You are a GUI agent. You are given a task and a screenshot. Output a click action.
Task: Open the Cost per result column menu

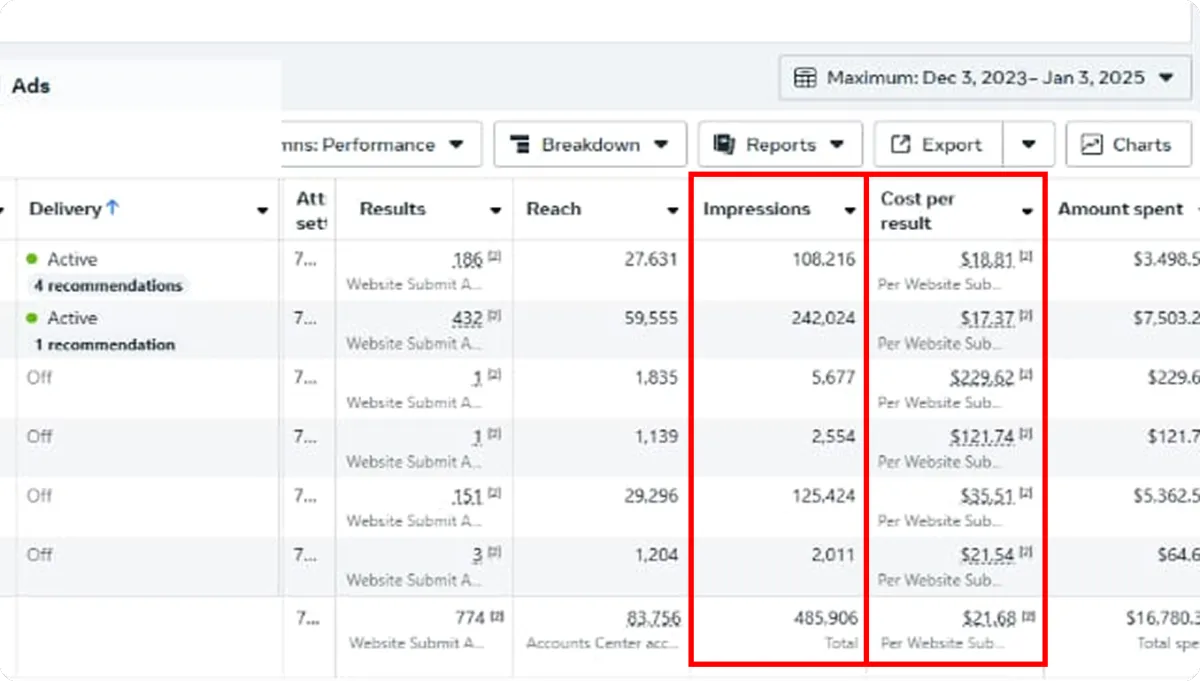pyautogui.click(x=1027, y=211)
